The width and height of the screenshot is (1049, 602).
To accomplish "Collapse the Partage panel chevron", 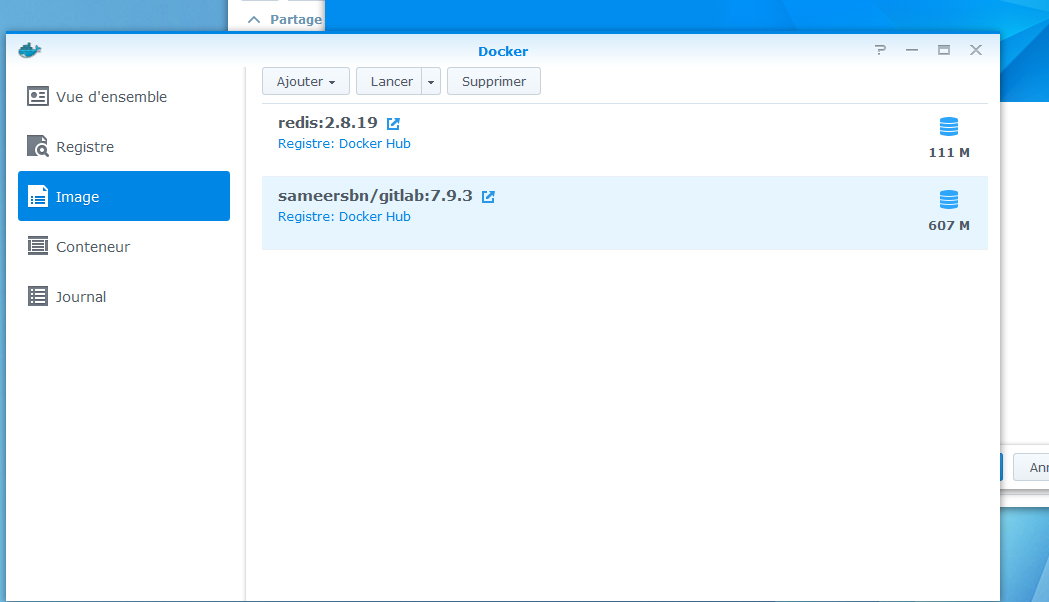I will point(254,19).
